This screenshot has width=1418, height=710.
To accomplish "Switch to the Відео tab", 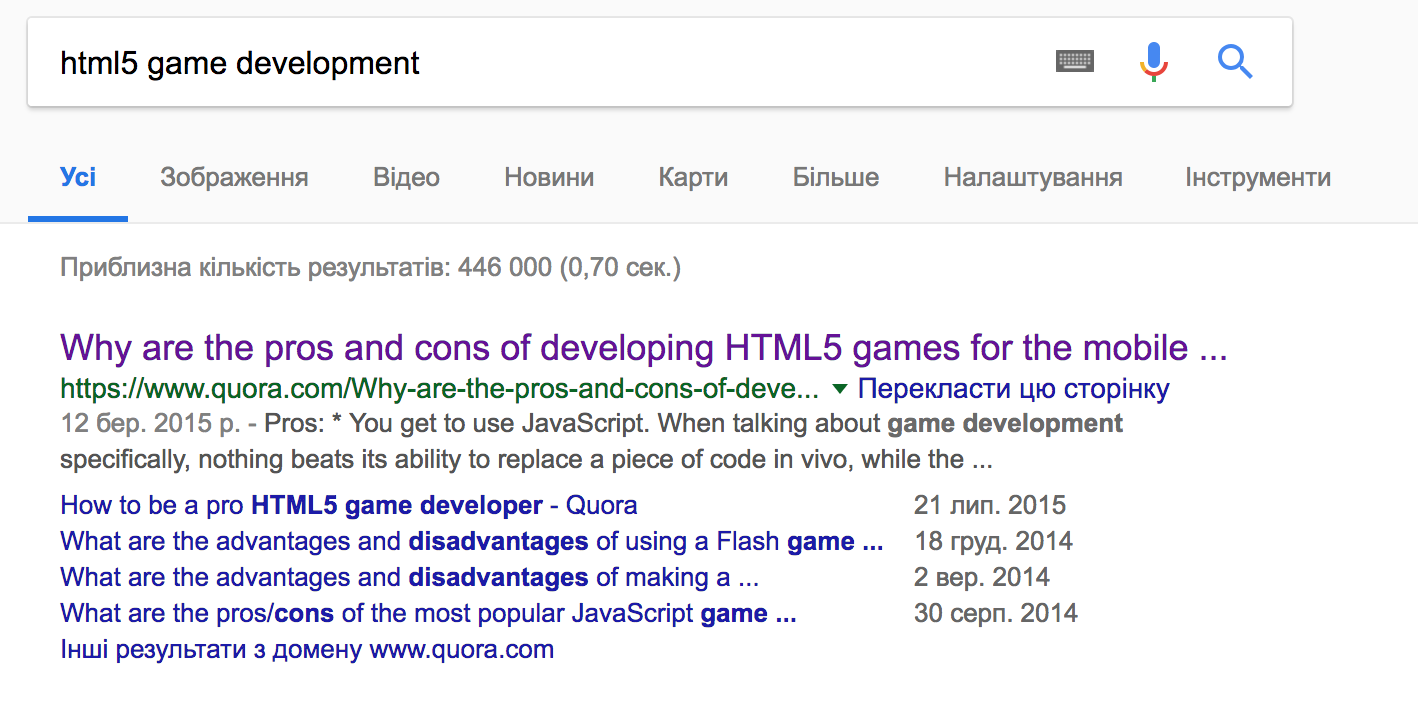I will pos(406,178).
